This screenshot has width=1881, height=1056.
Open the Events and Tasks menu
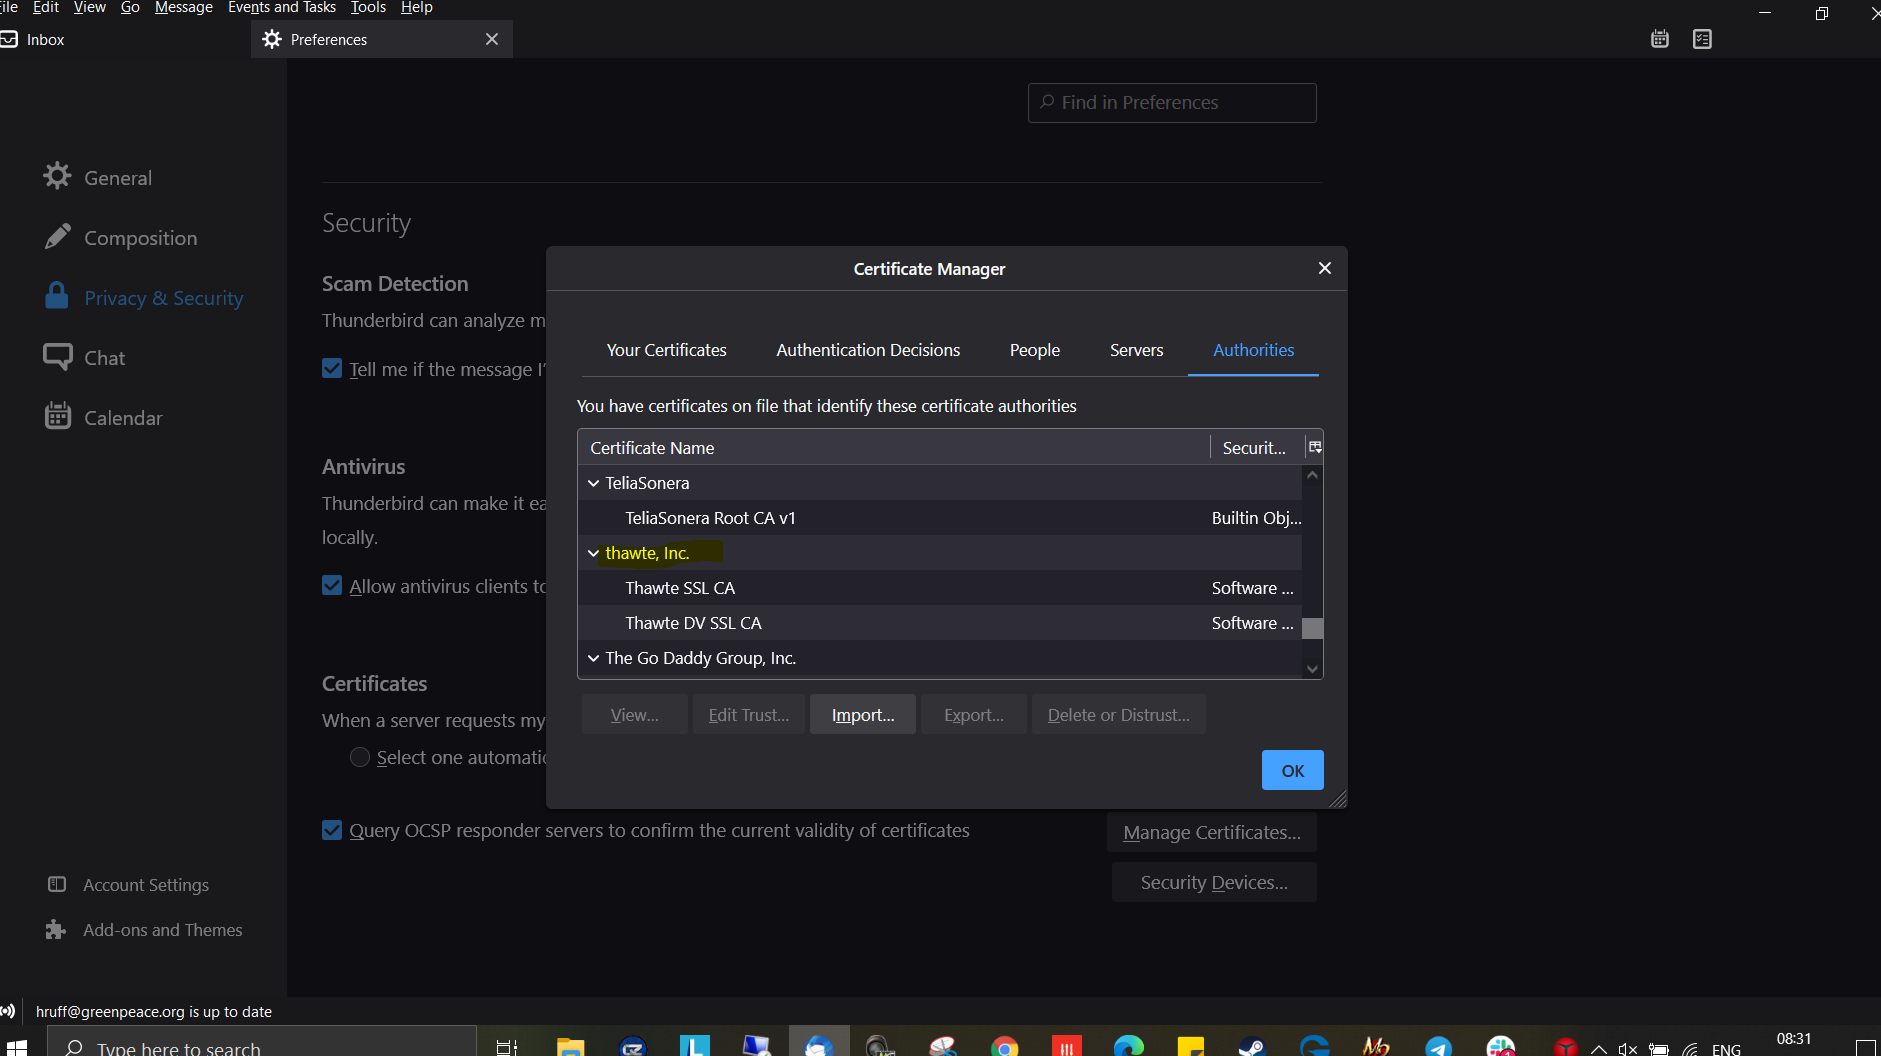[282, 8]
